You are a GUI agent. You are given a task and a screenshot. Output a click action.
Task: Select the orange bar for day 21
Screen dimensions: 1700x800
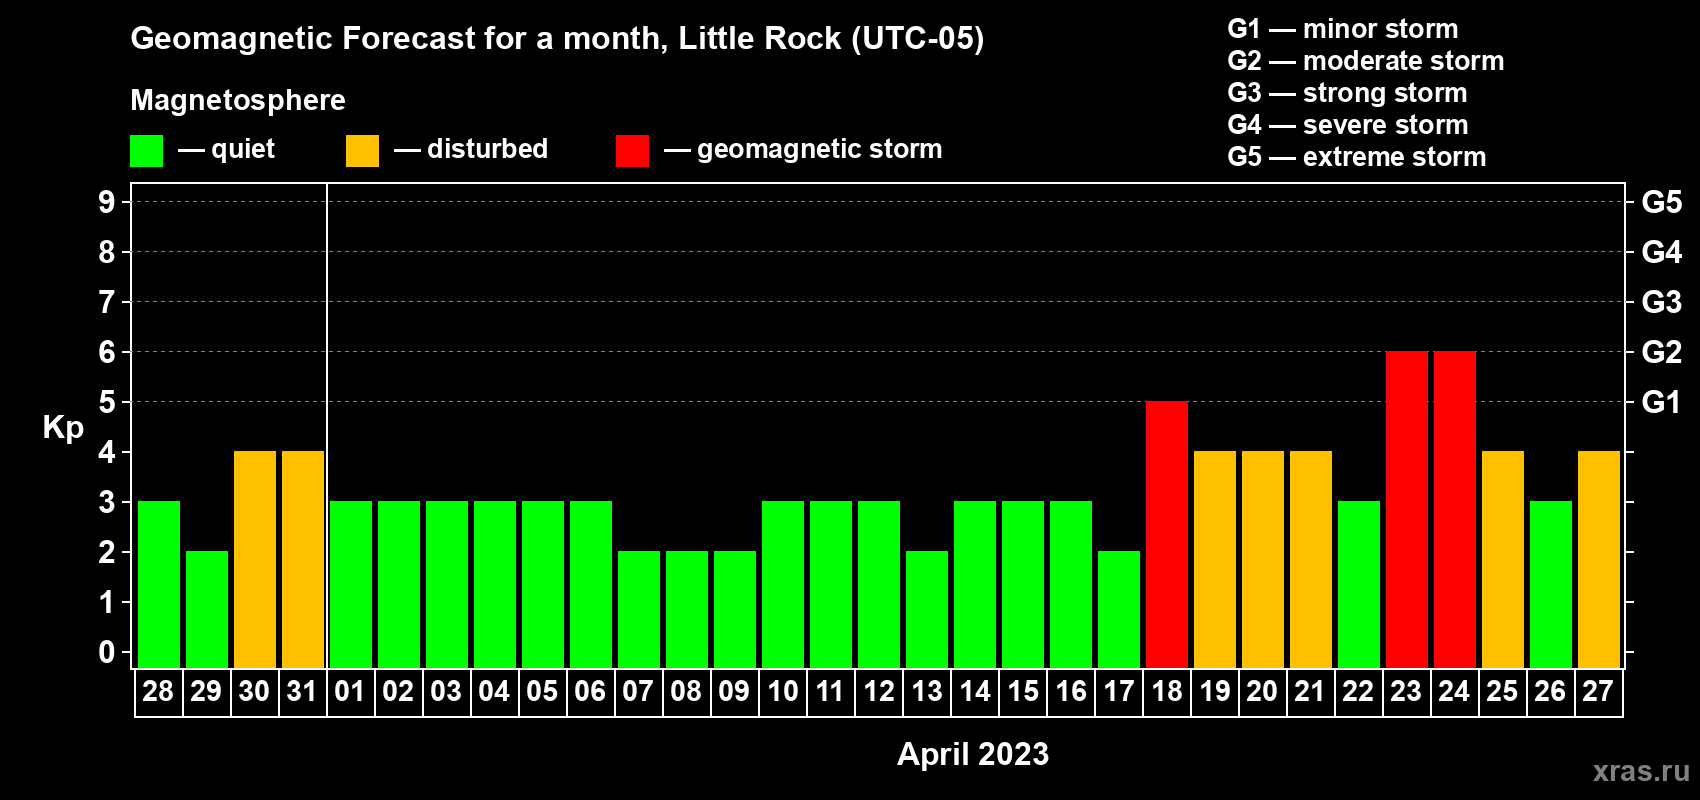(1311, 559)
